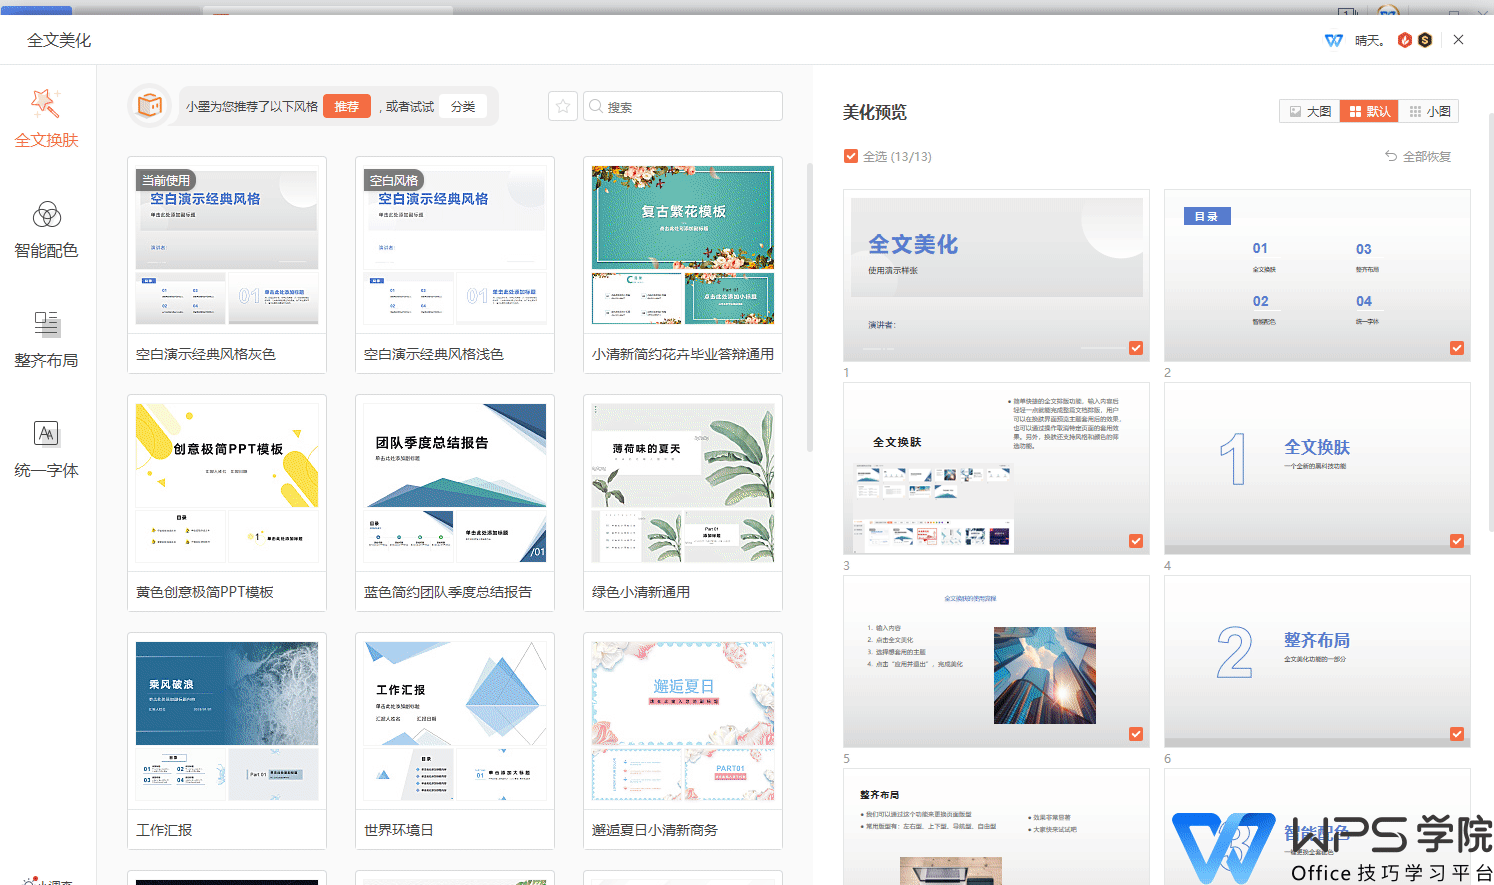Uncheck slide 2 目录 preview checkbox
Viewport: 1494px width, 885px height.
pos(1457,348)
